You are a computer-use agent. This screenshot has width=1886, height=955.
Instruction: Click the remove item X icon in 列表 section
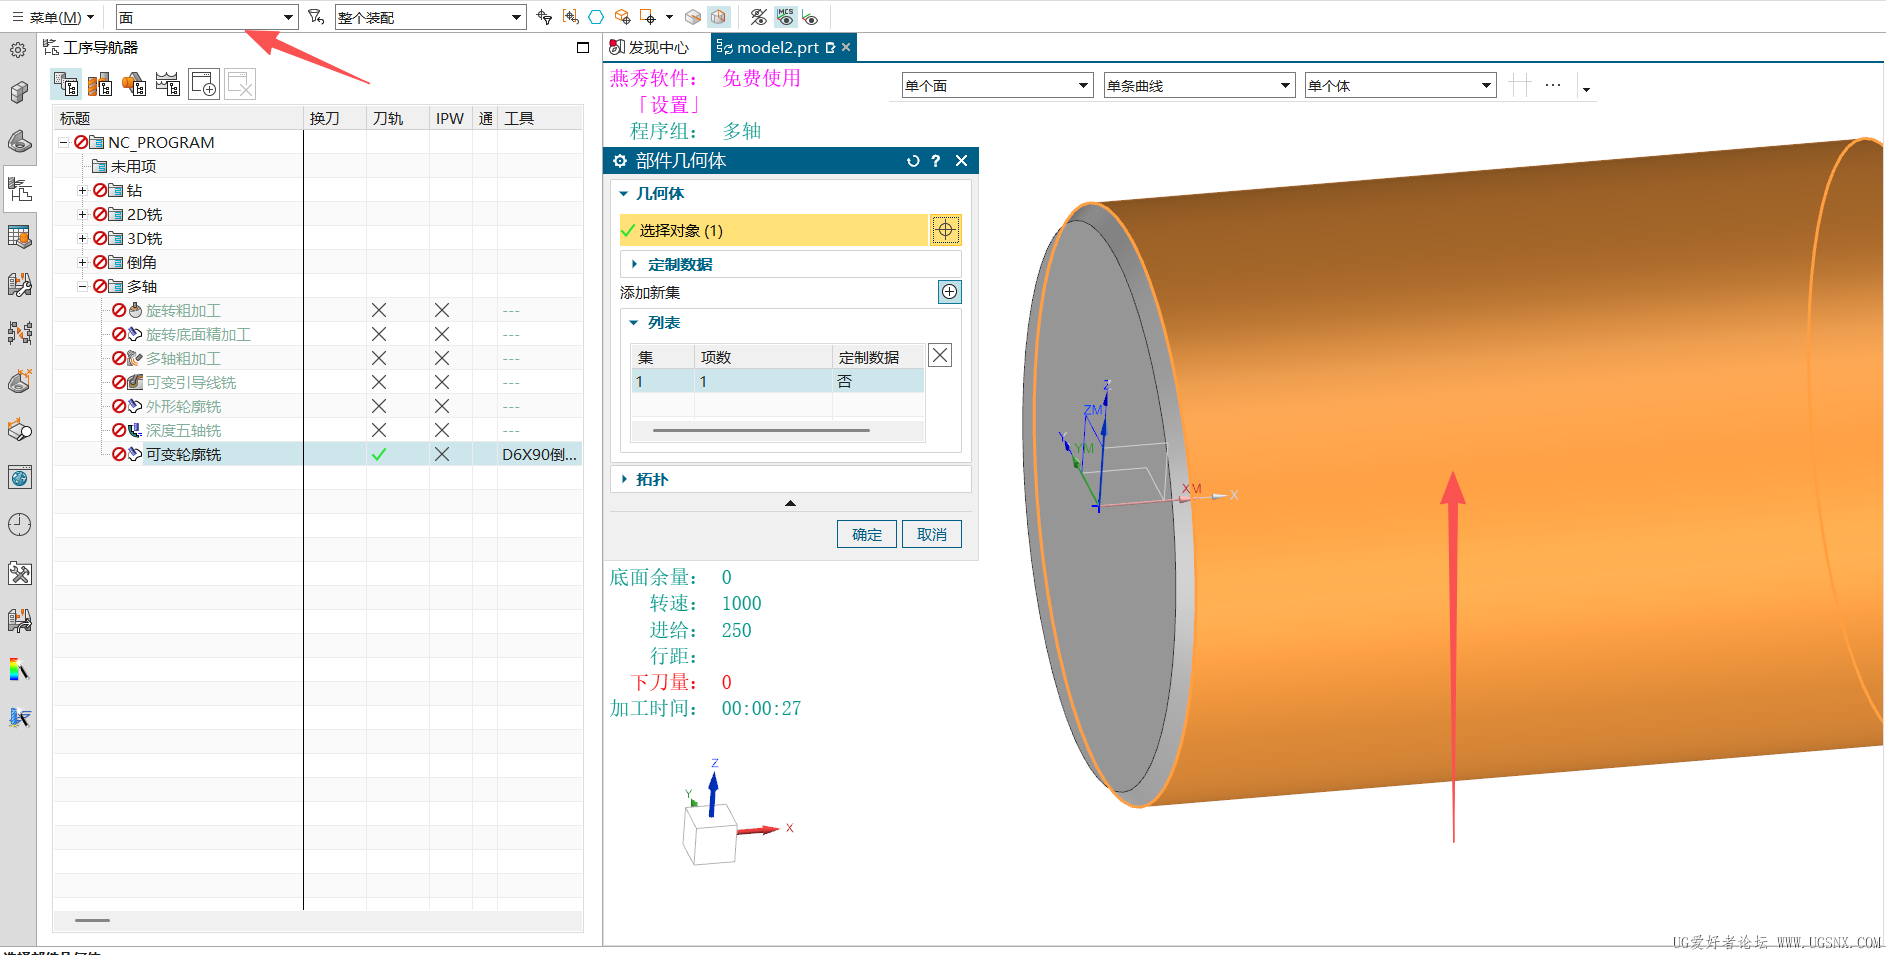point(938,355)
